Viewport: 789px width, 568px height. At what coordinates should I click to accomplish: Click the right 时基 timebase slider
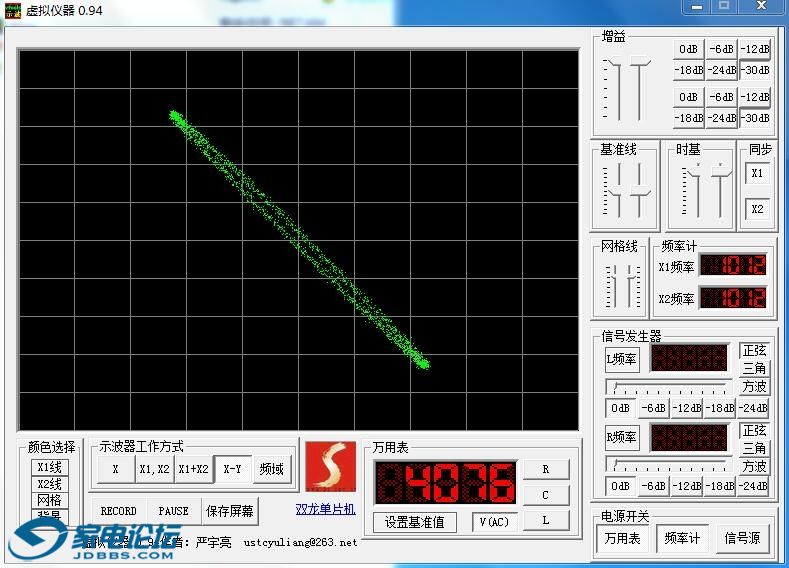click(x=721, y=191)
